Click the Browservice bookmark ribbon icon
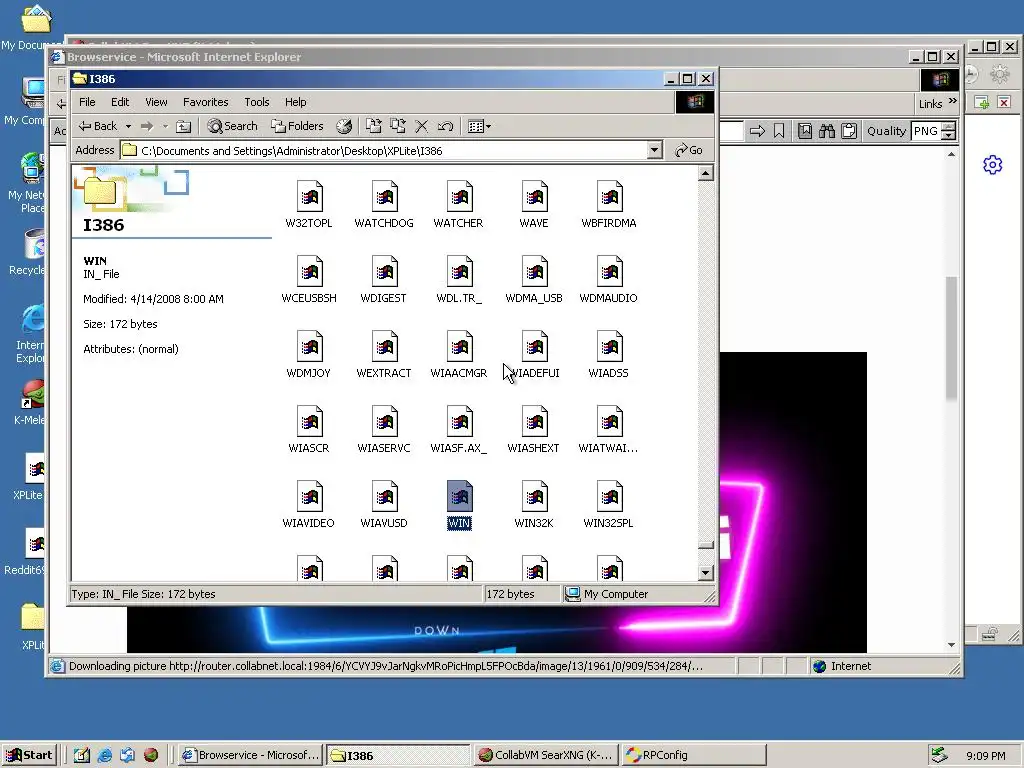This screenshot has width=1024, height=768. tap(779, 131)
